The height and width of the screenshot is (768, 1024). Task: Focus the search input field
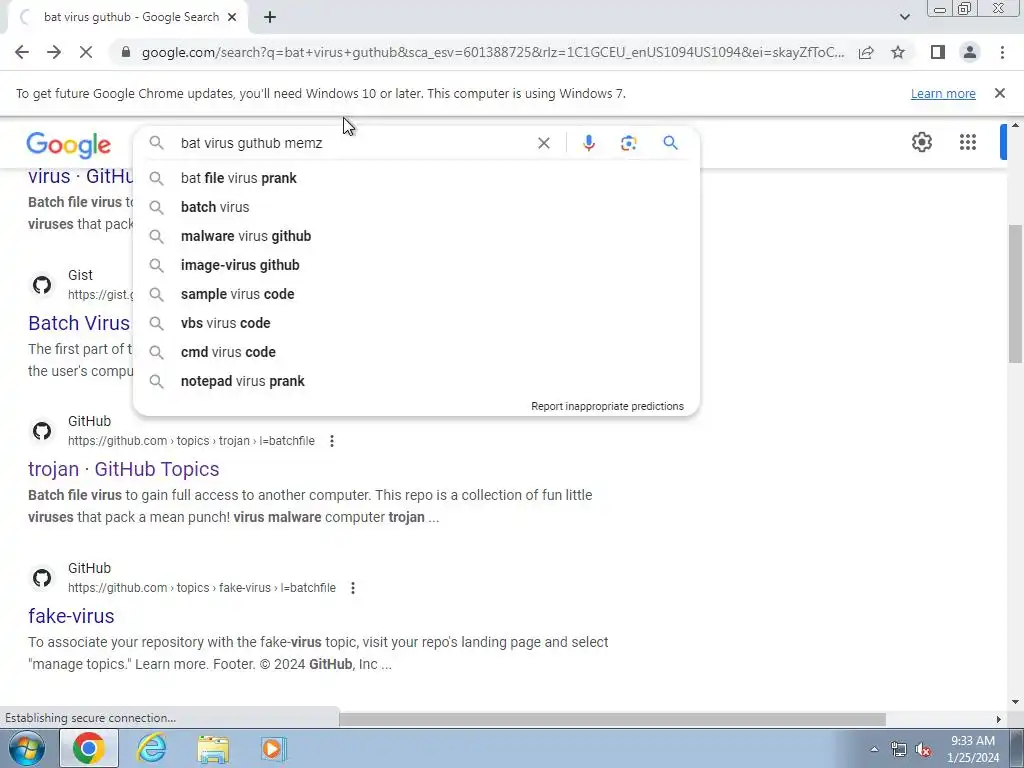(x=353, y=143)
